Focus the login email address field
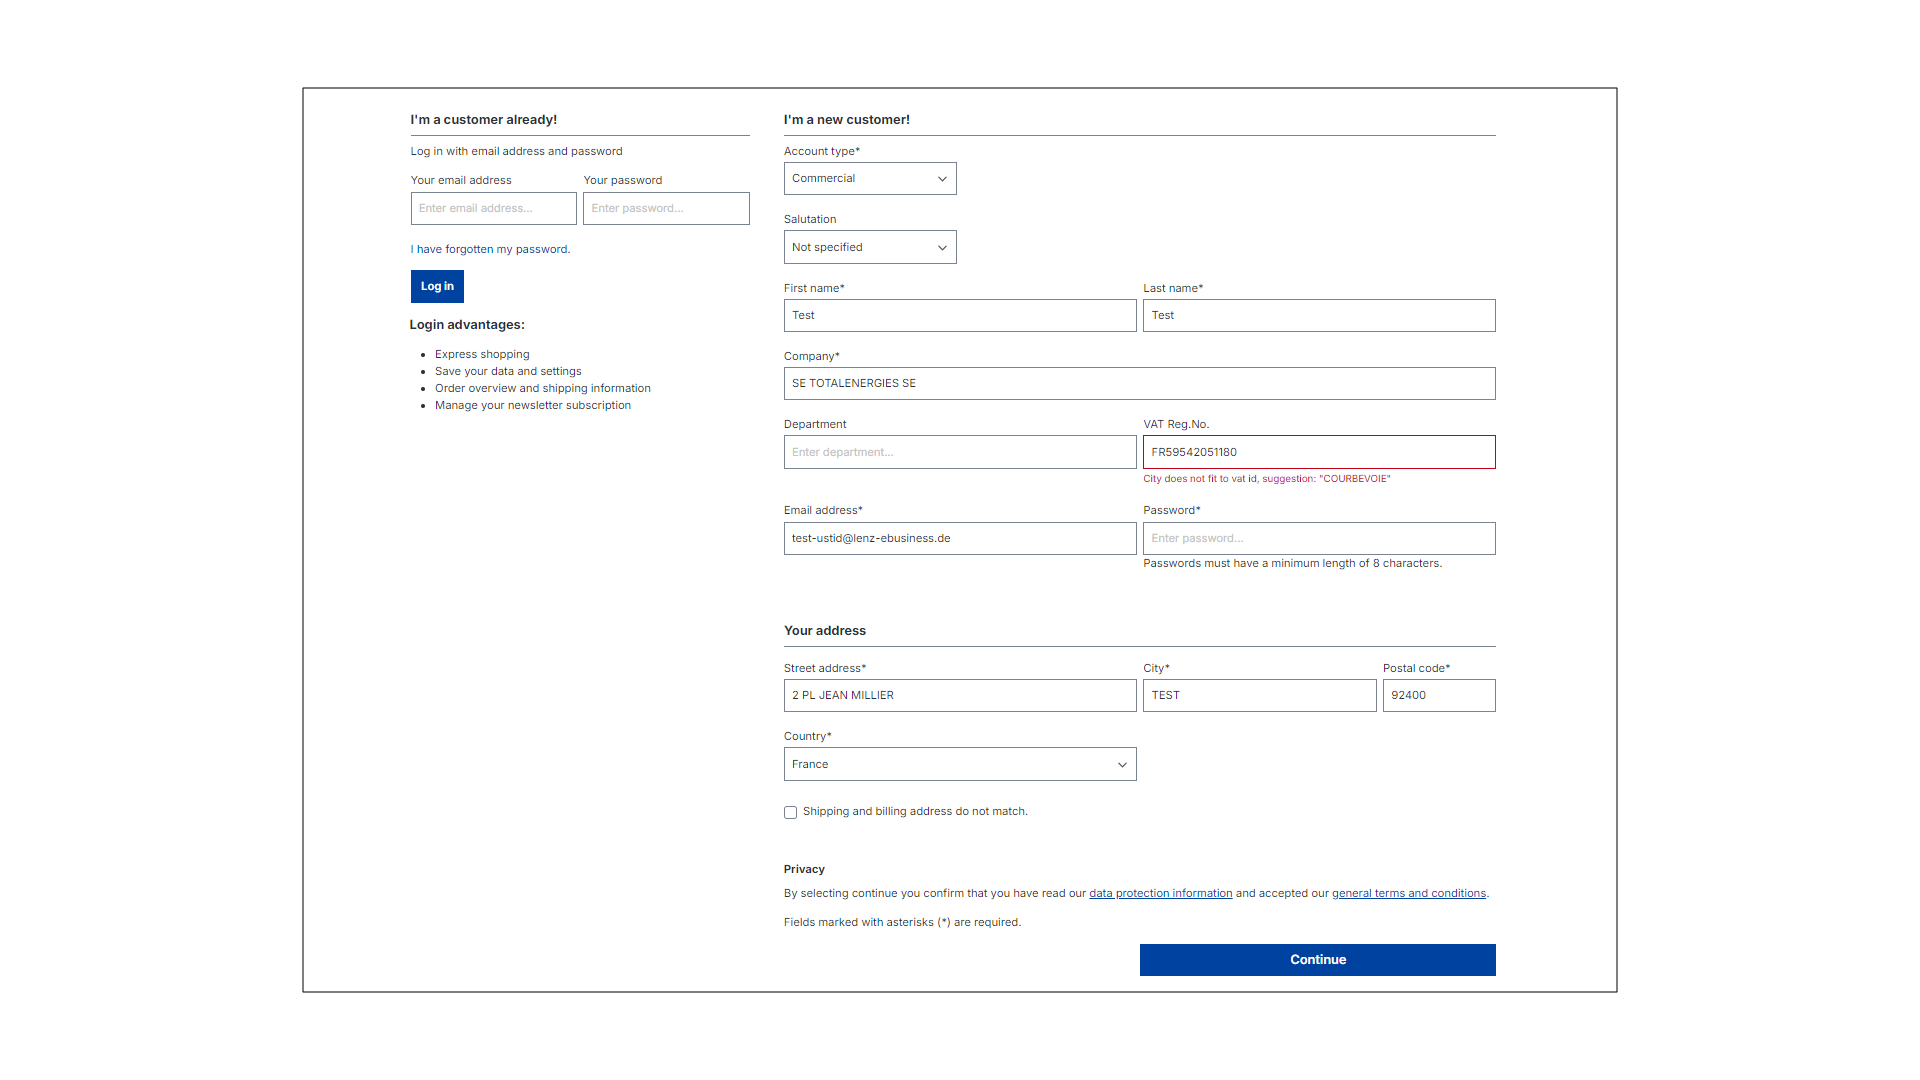The height and width of the screenshot is (1080, 1920). click(494, 208)
